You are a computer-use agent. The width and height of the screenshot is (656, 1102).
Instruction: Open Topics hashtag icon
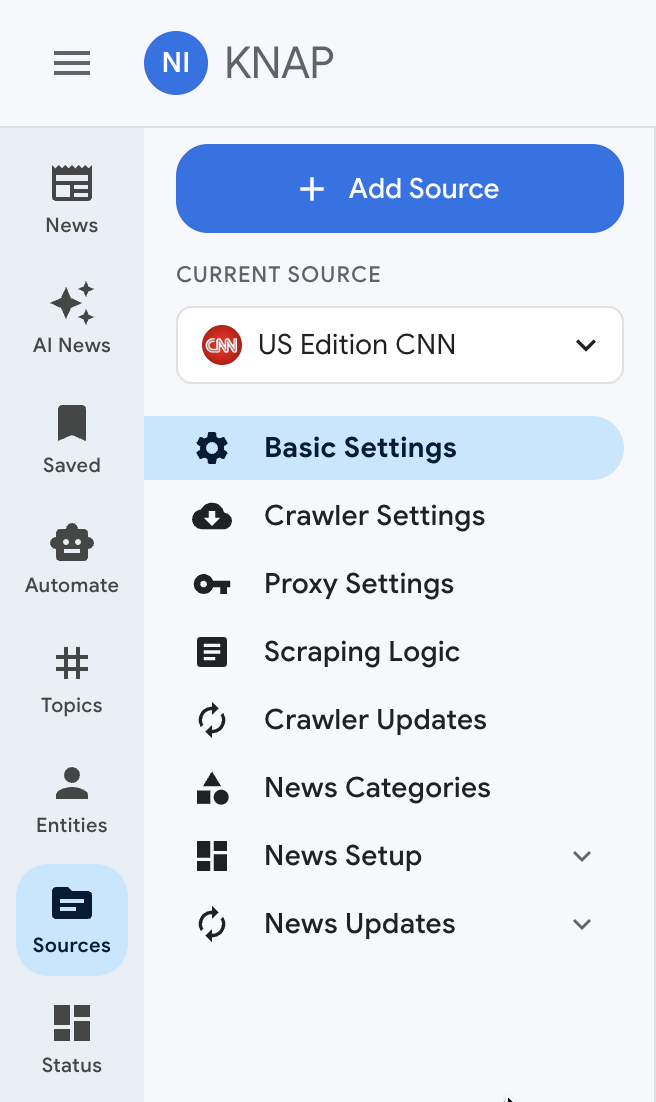click(72, 664)
